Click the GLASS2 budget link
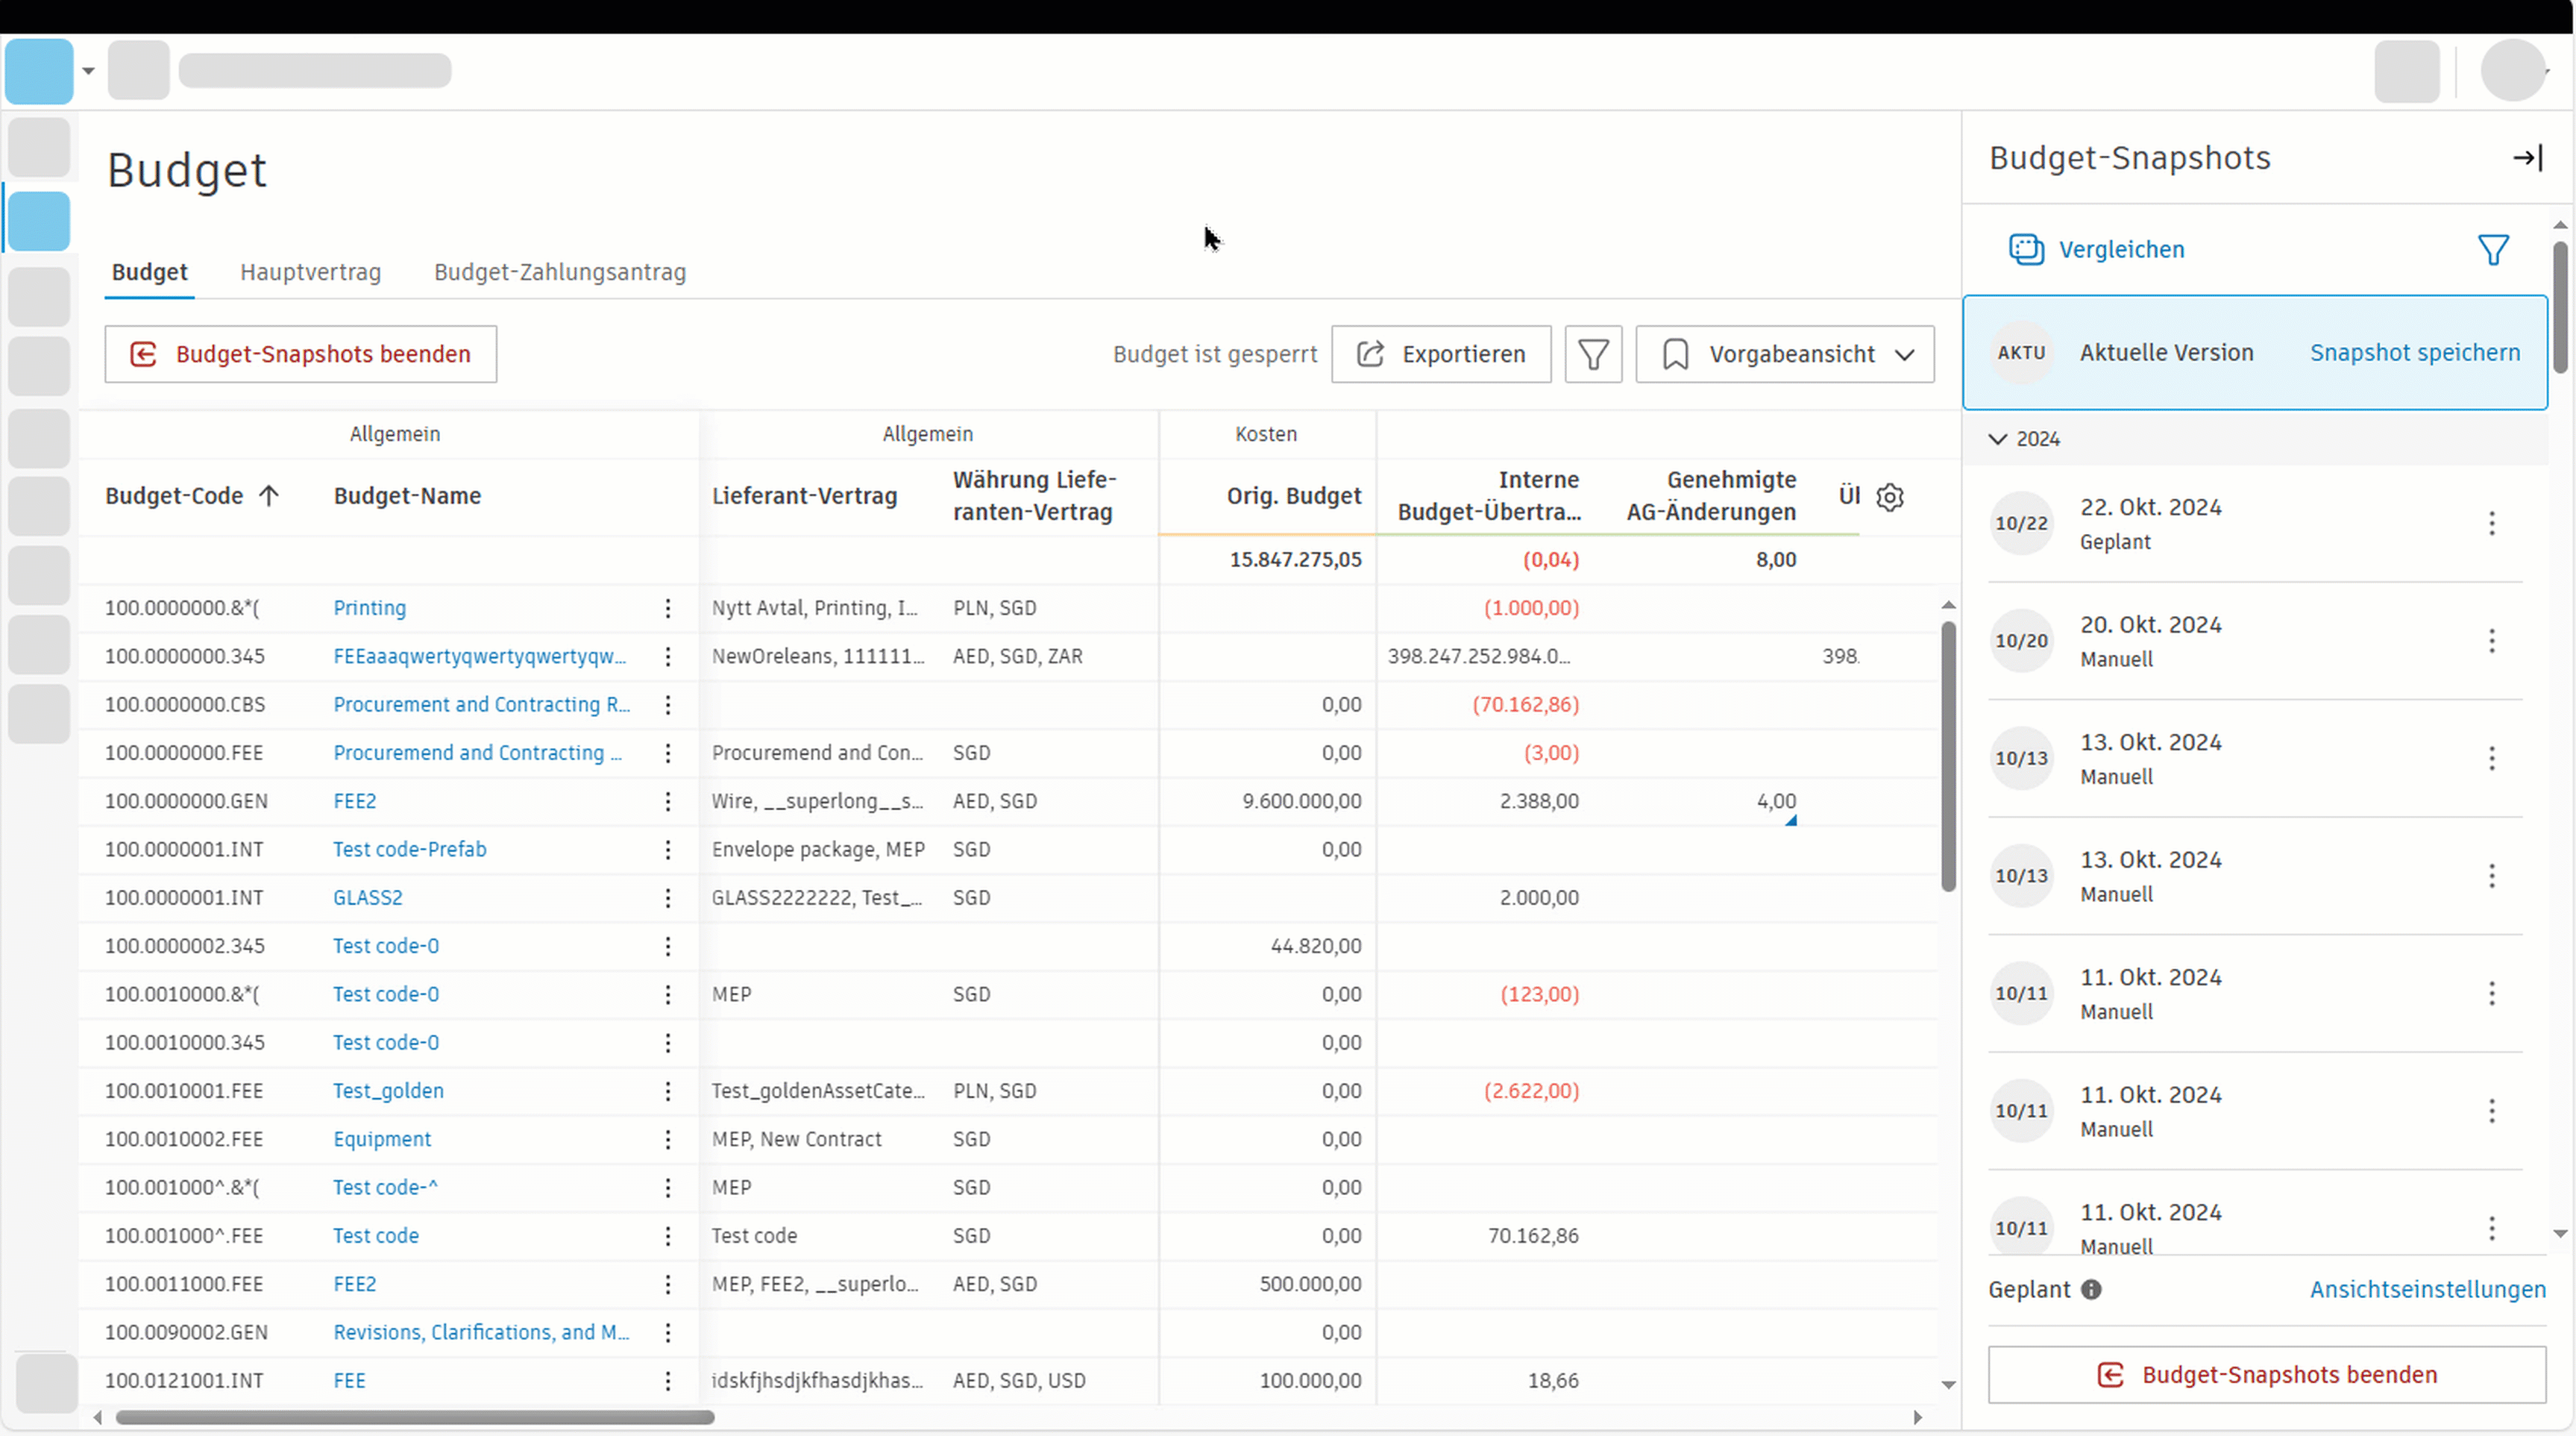 point(368,898)
